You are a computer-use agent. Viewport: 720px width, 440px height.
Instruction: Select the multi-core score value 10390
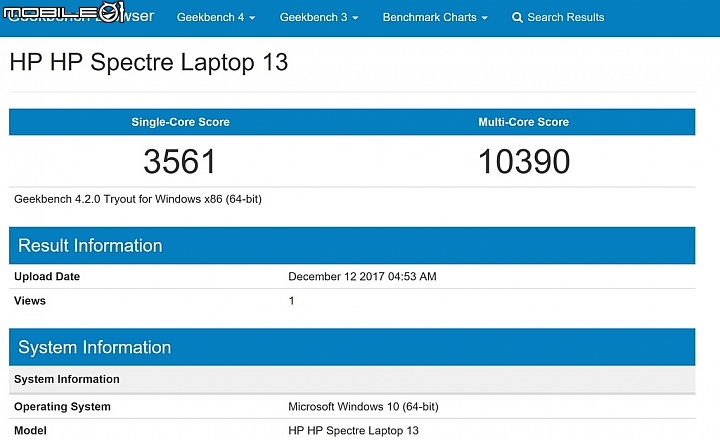524,161
